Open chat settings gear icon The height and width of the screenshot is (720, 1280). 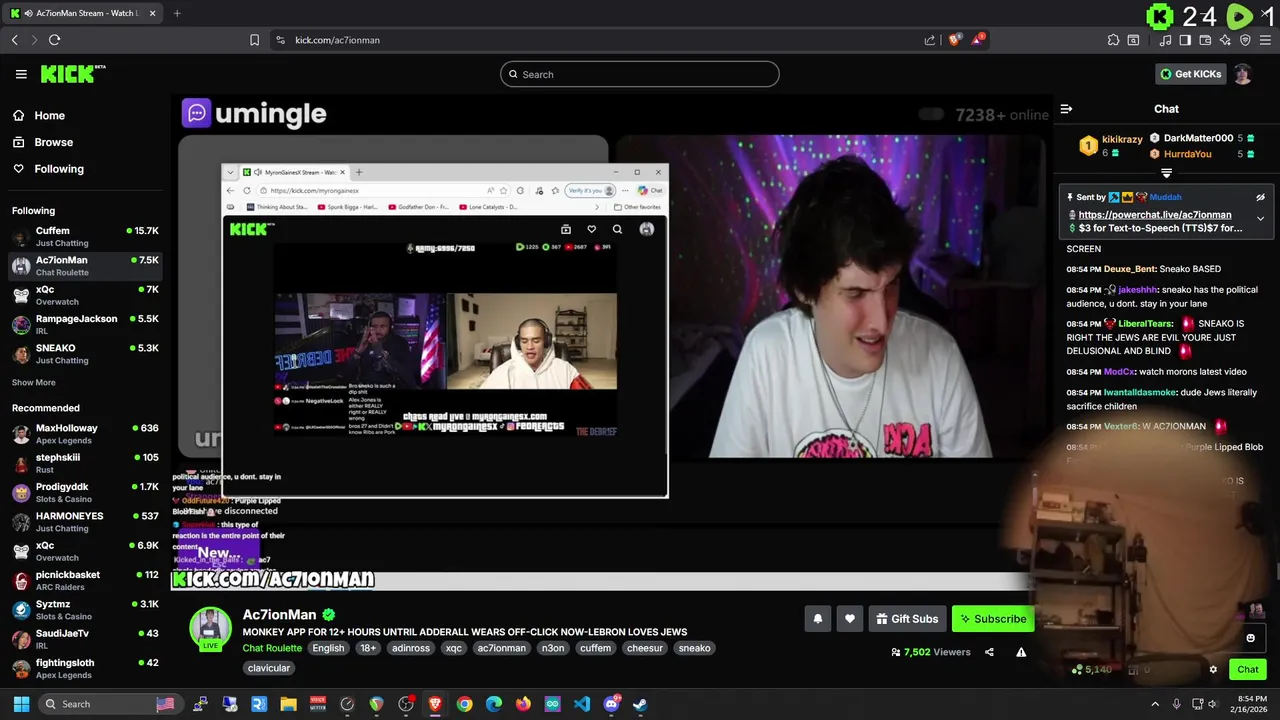[x=1213, y=669]
